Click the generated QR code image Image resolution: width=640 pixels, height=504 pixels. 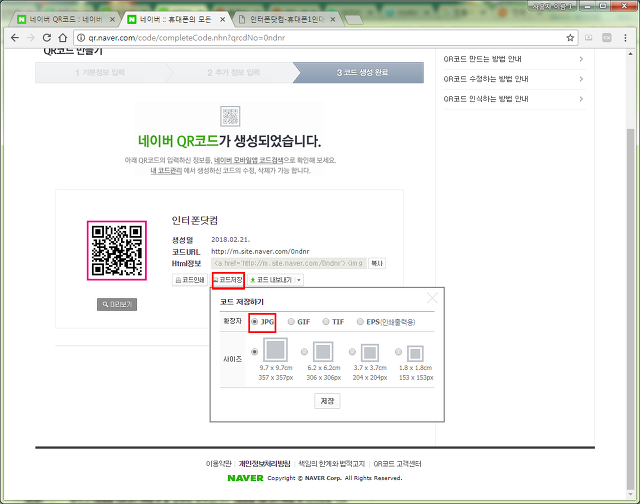coord(117,251)
